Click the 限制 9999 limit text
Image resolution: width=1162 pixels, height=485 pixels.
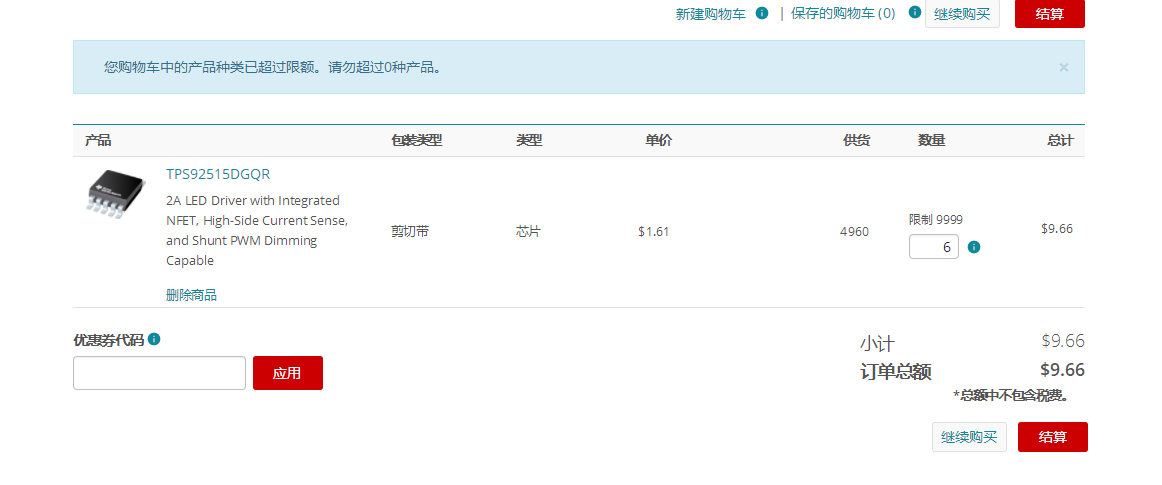click(x=936, y=220)
